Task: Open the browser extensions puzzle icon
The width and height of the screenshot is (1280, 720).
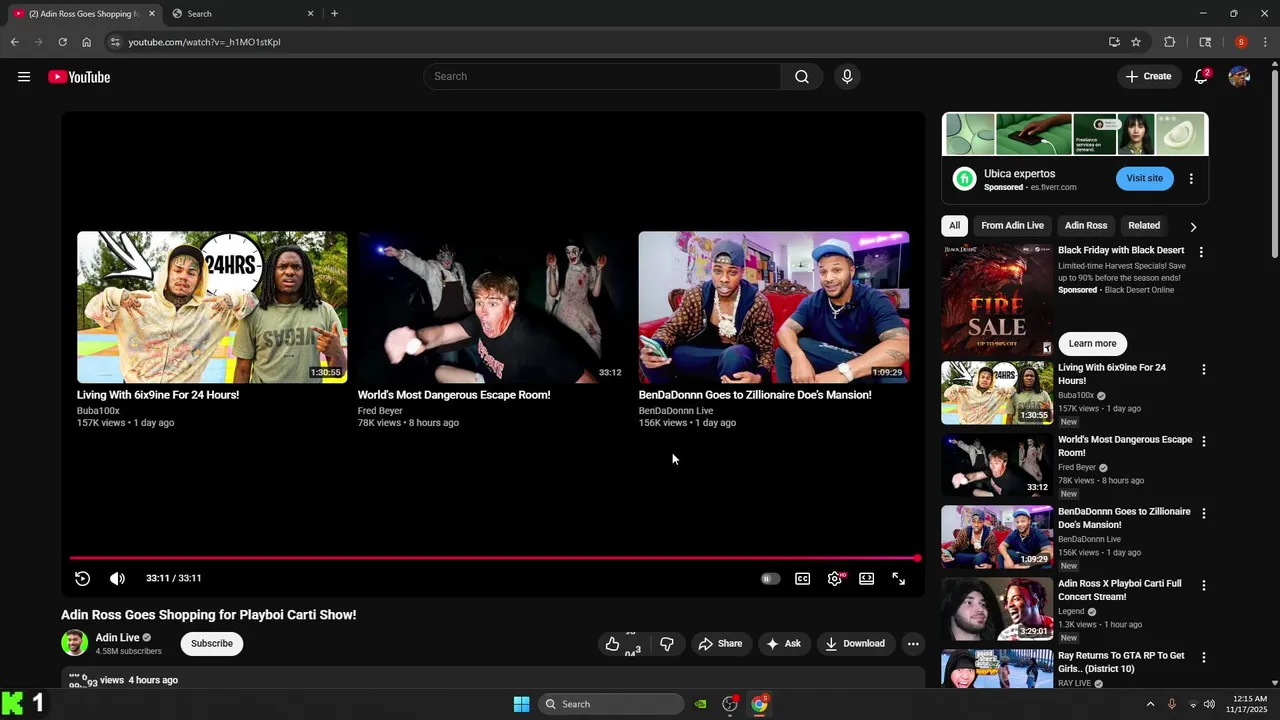Action: [x=1169, y=42]
